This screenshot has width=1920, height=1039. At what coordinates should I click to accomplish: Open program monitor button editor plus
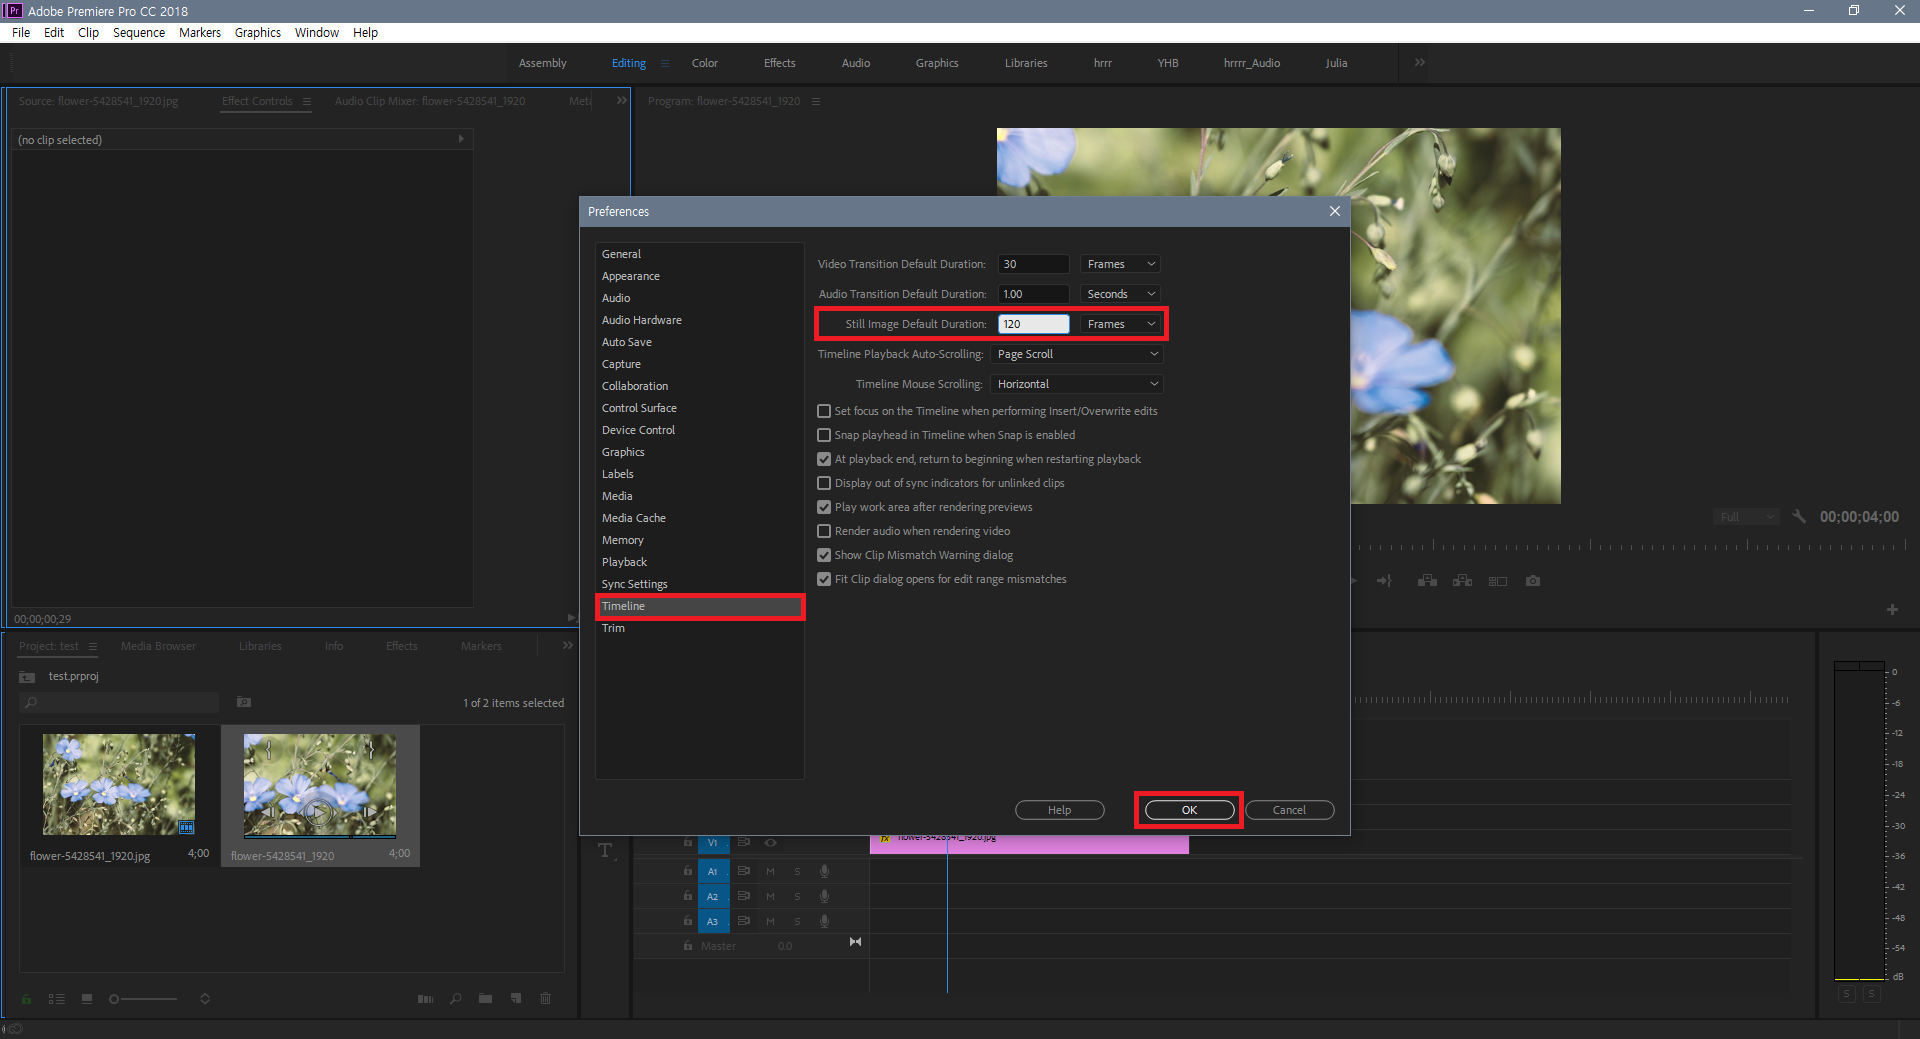click(x=1892, y=609)
